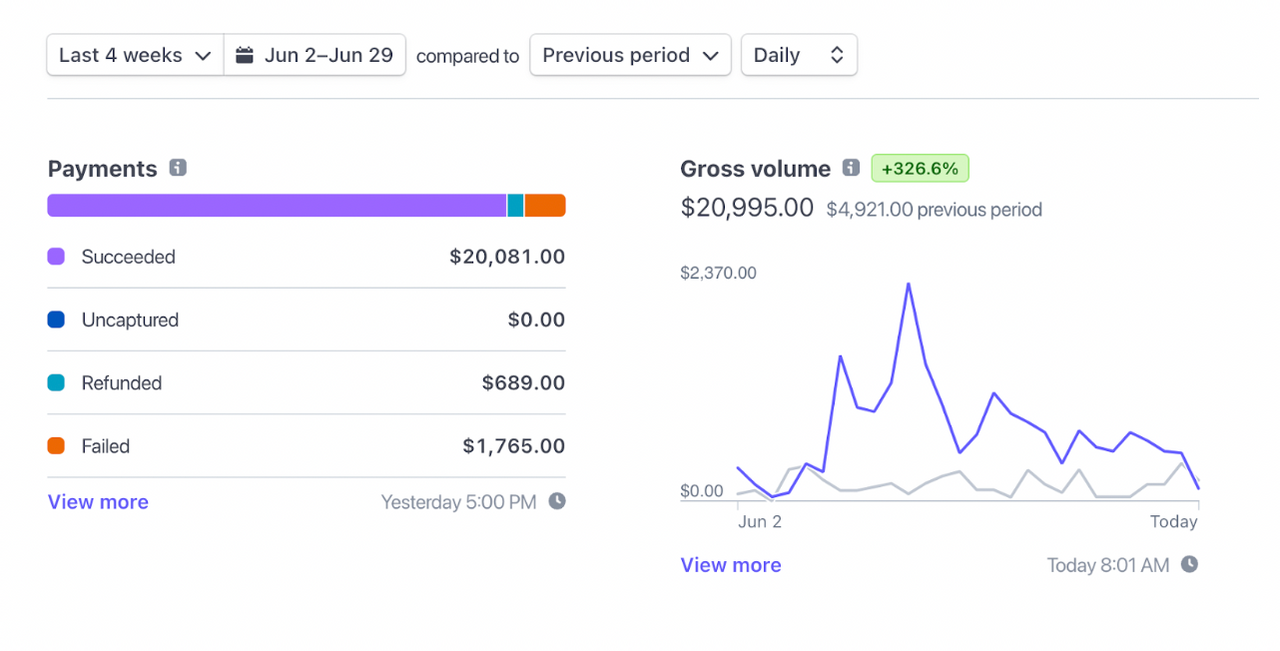Viewport: 1280px width, 651px height.
Task: Click the peak of the gross volume line
Action: tap(908, 285)
